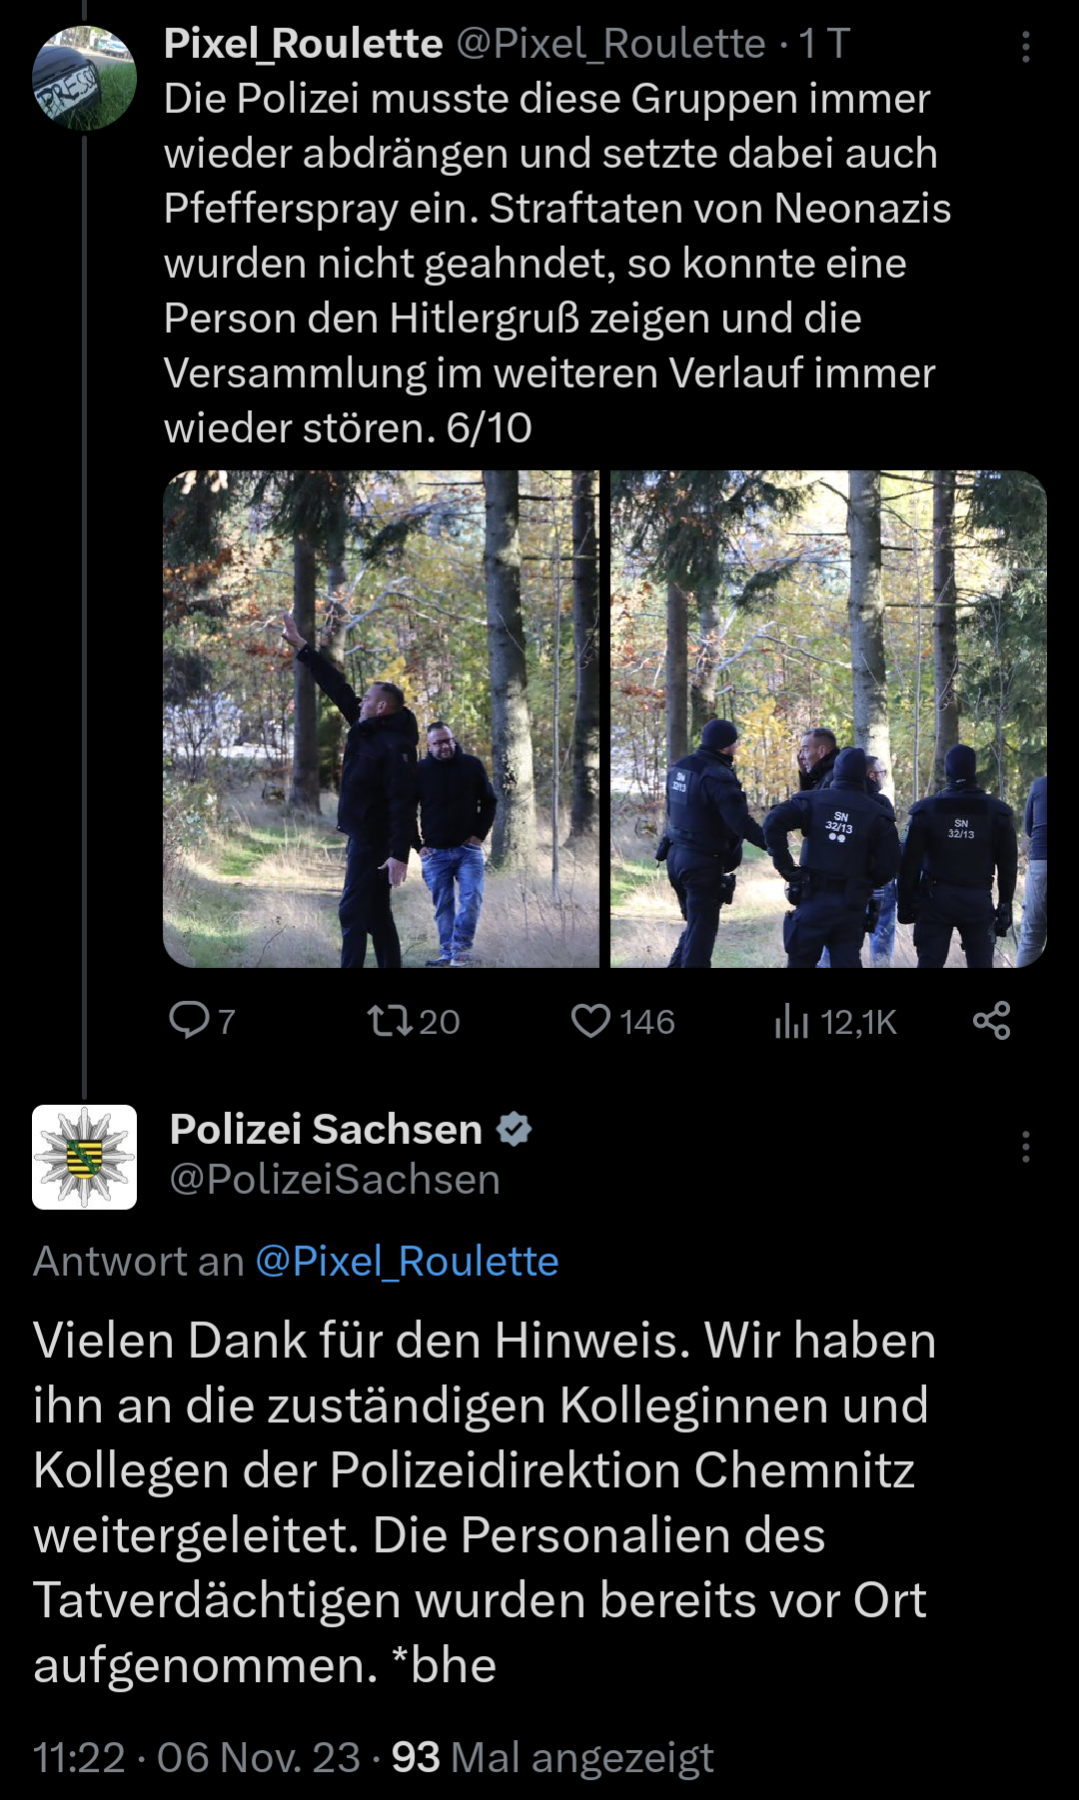Like the Pixel_Roulette tweet with heart icon
Screen dimensions: 1079x1800
pyautogui.click(x=590, y=1021)
